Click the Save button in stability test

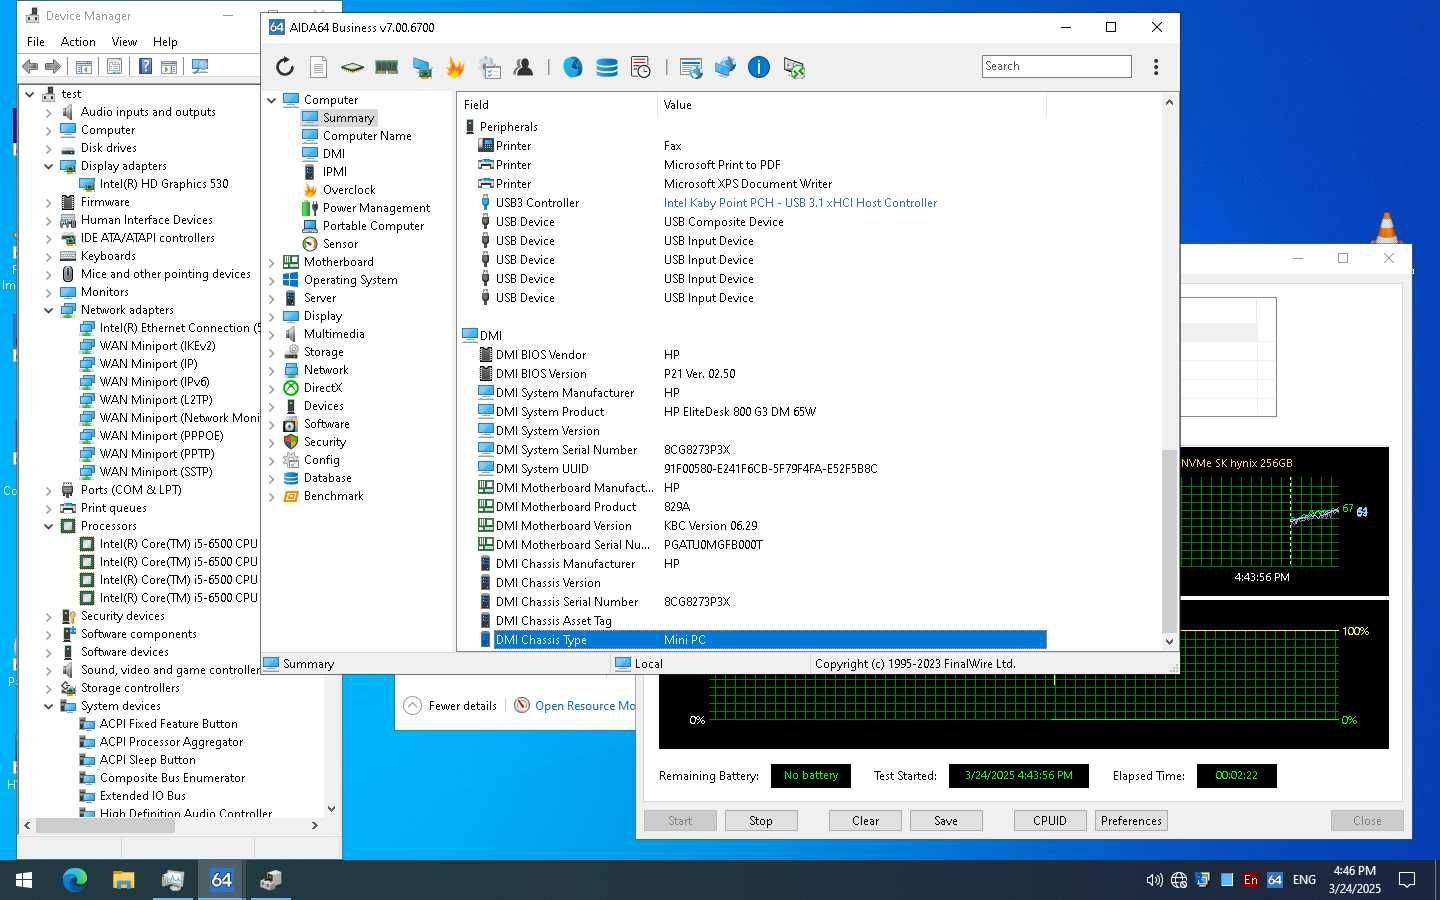[946, 820]
